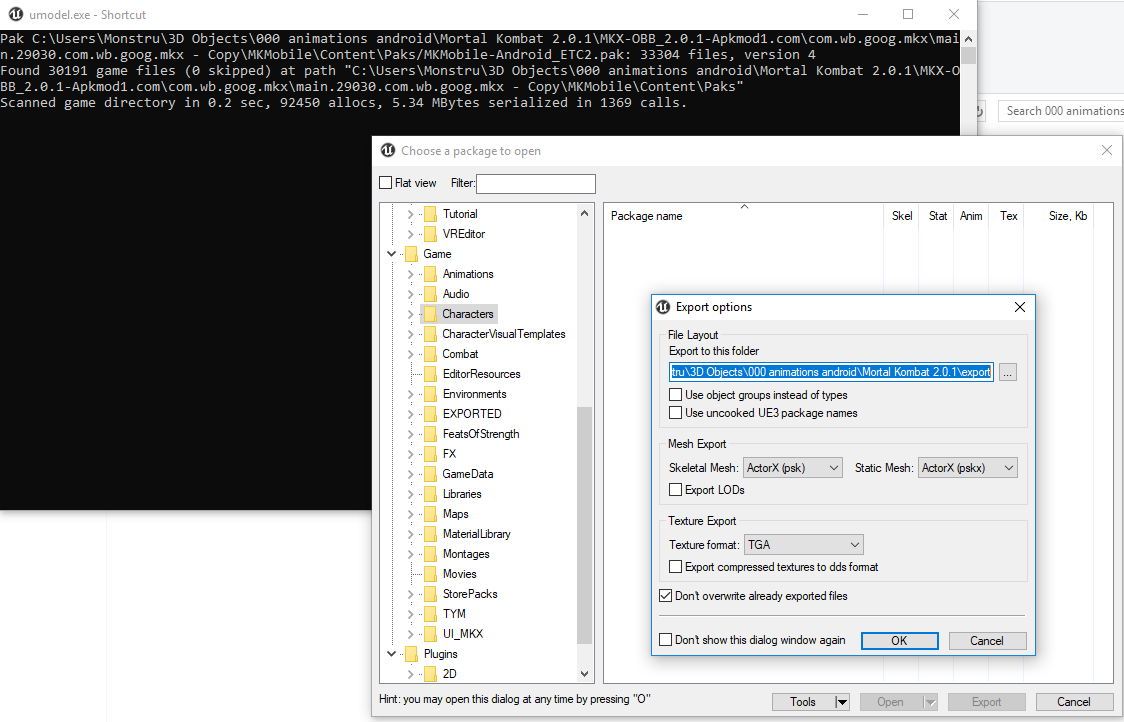Collapse the Plugins tree node
1124x722 pixels.
(x=391, y=654)
